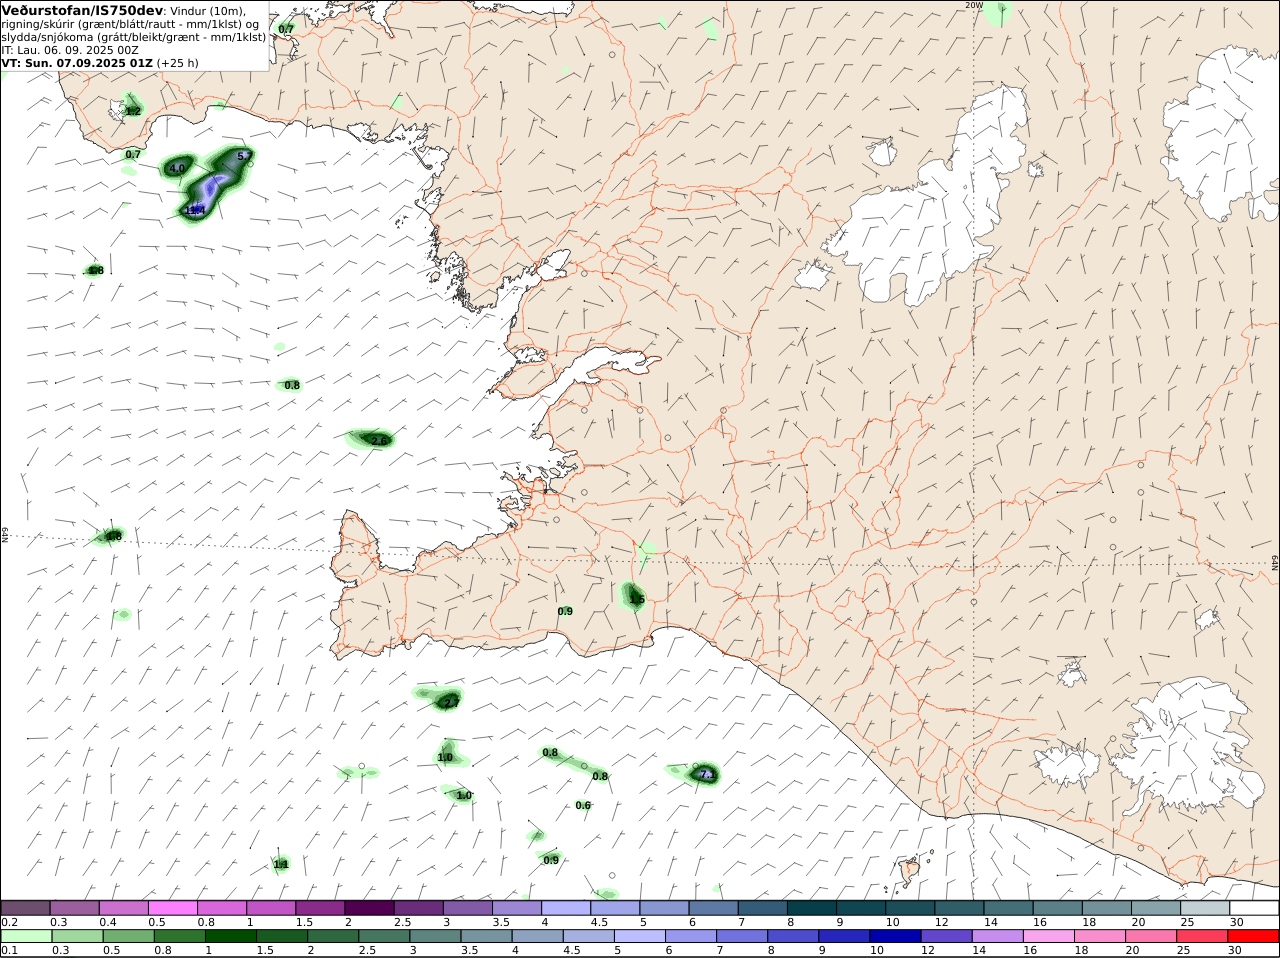The width and height of the screenshot is (1280, 958).
Task: Click the 1.5 precipitation value on land
Action: (637, 600)
